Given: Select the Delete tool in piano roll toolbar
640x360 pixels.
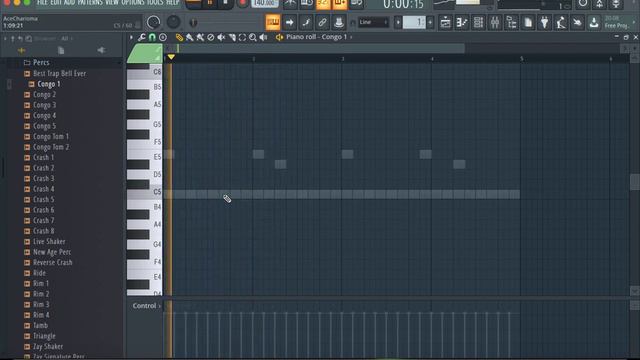Looking at the screenshot, I should pyautogui.click(x=211, y=38).
